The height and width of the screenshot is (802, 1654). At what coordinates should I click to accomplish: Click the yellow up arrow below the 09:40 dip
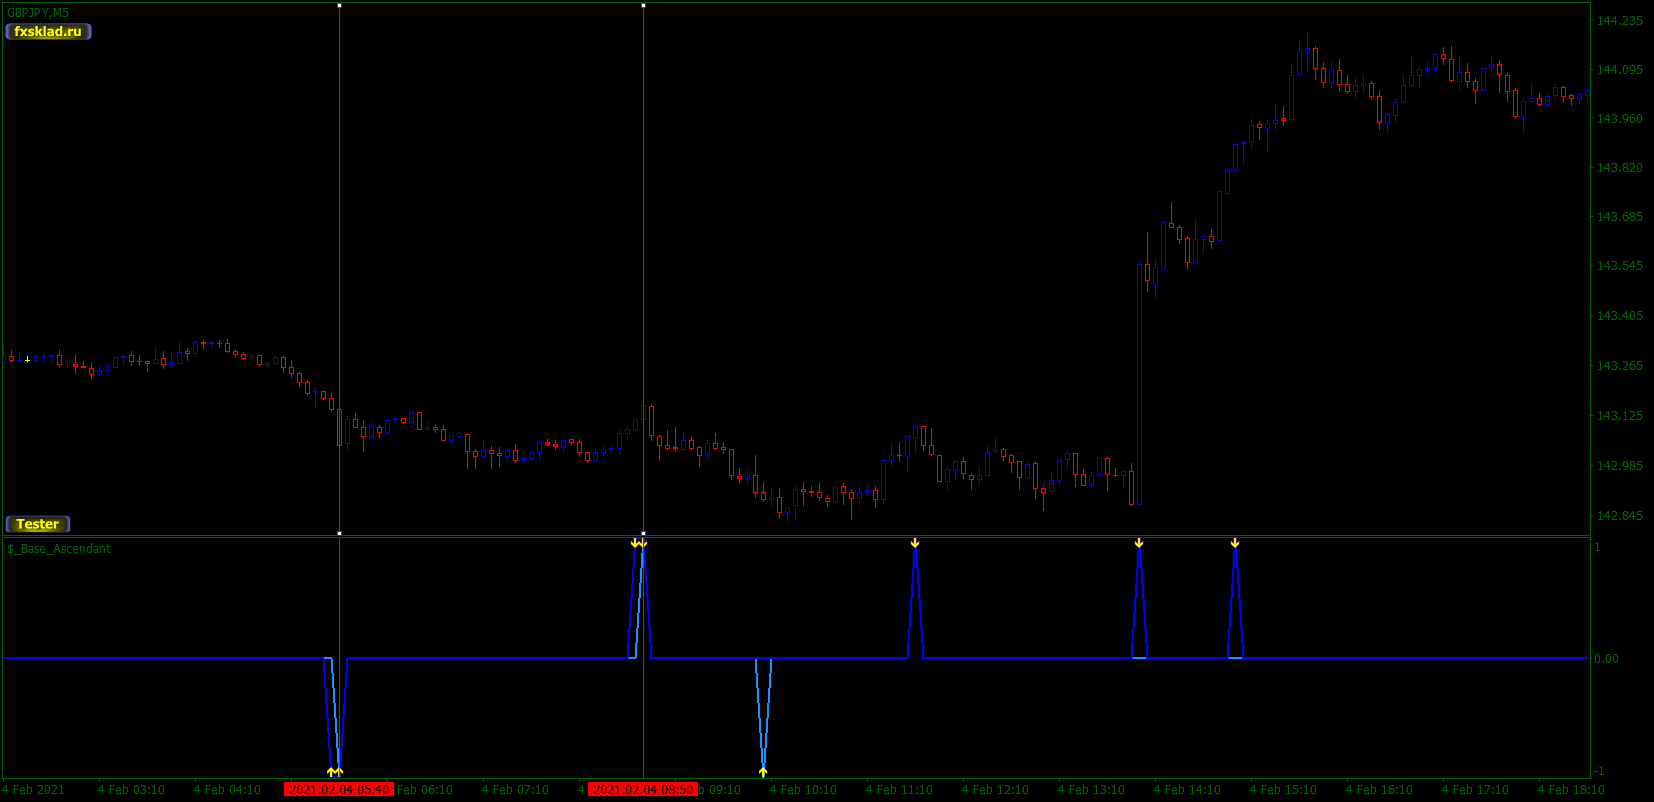763,771
